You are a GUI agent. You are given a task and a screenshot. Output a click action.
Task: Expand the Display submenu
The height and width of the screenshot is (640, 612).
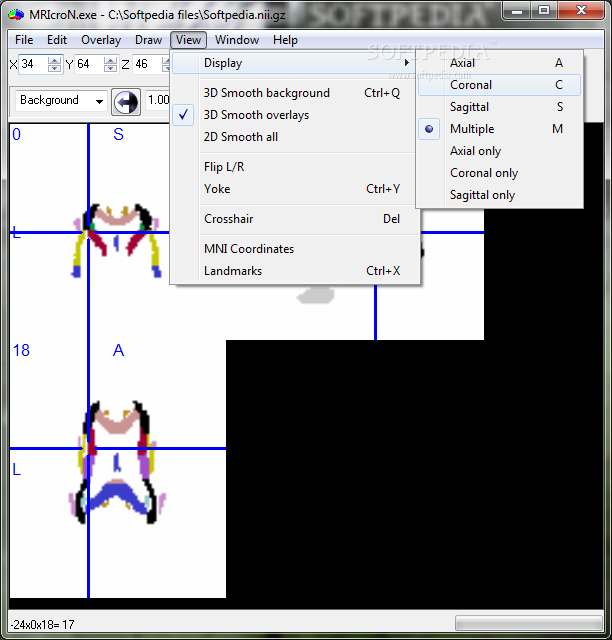pyautogui.click(x=293, y=63)
